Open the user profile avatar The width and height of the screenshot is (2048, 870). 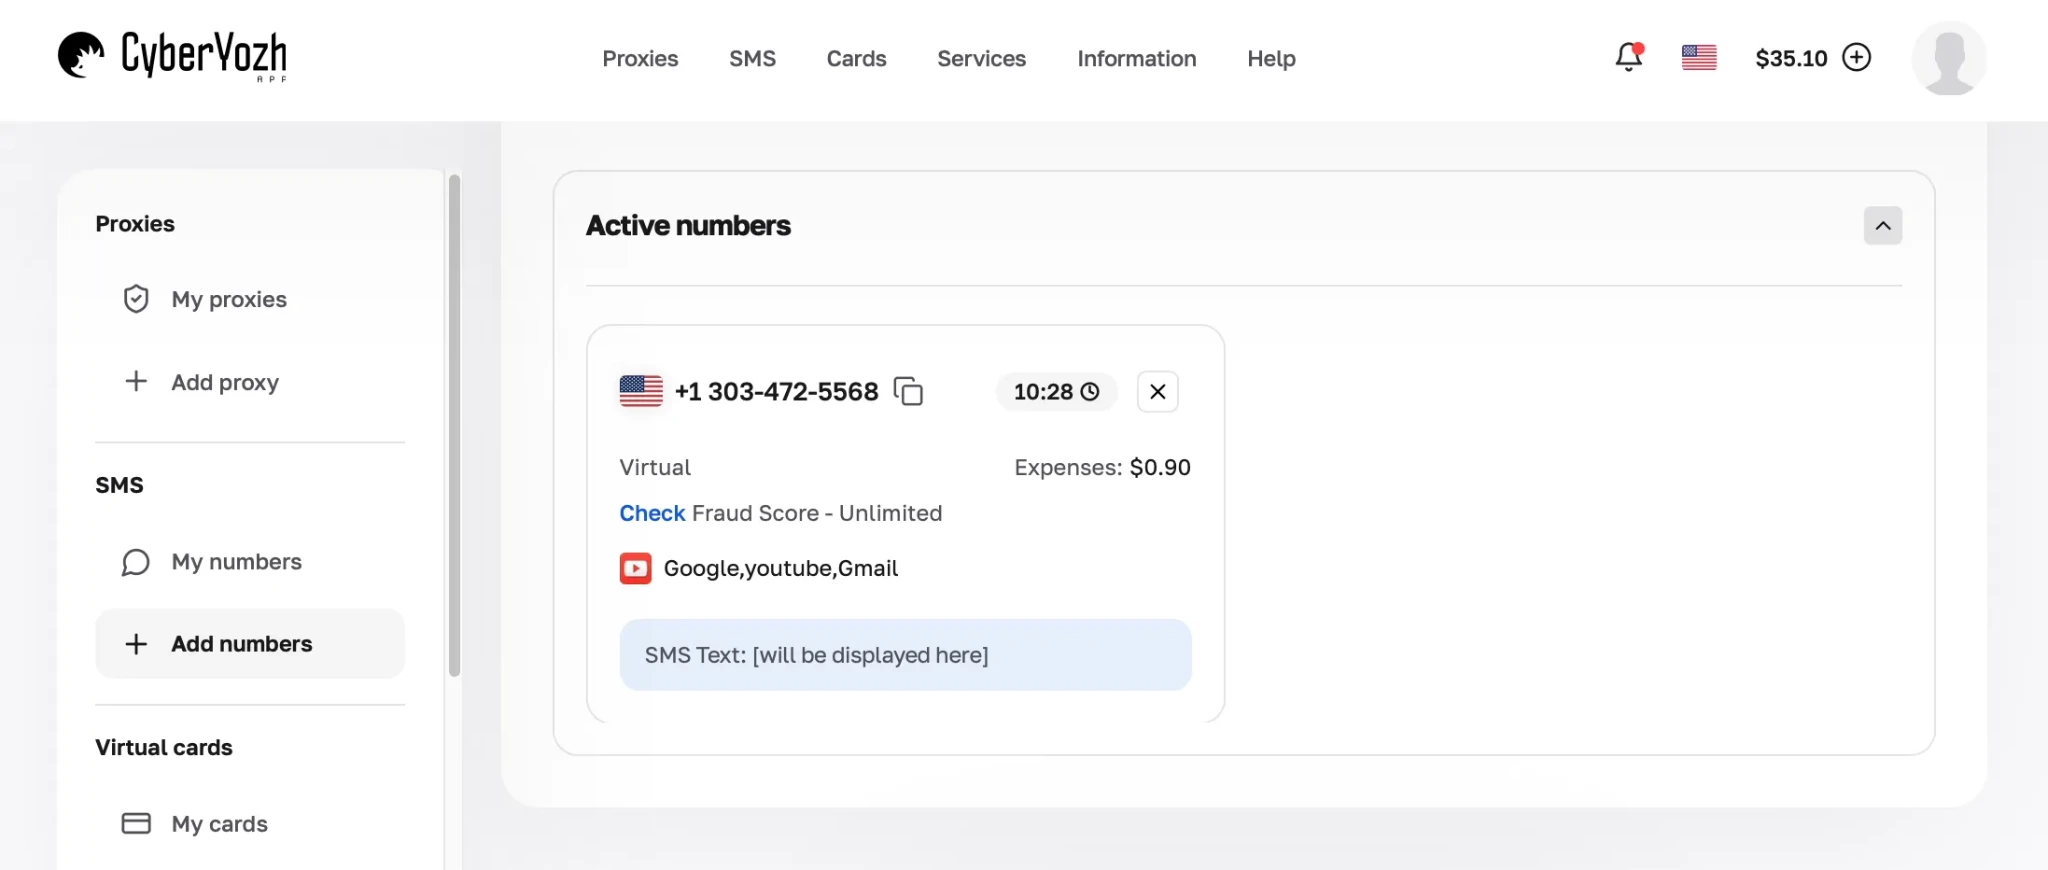tap(1949, 58)
